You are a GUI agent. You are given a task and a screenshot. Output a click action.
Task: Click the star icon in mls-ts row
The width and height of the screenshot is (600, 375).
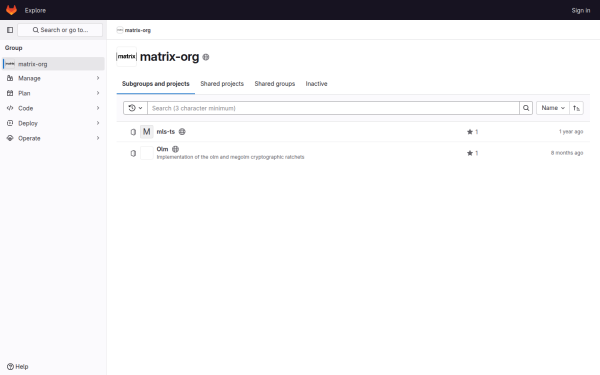(470, 132)
